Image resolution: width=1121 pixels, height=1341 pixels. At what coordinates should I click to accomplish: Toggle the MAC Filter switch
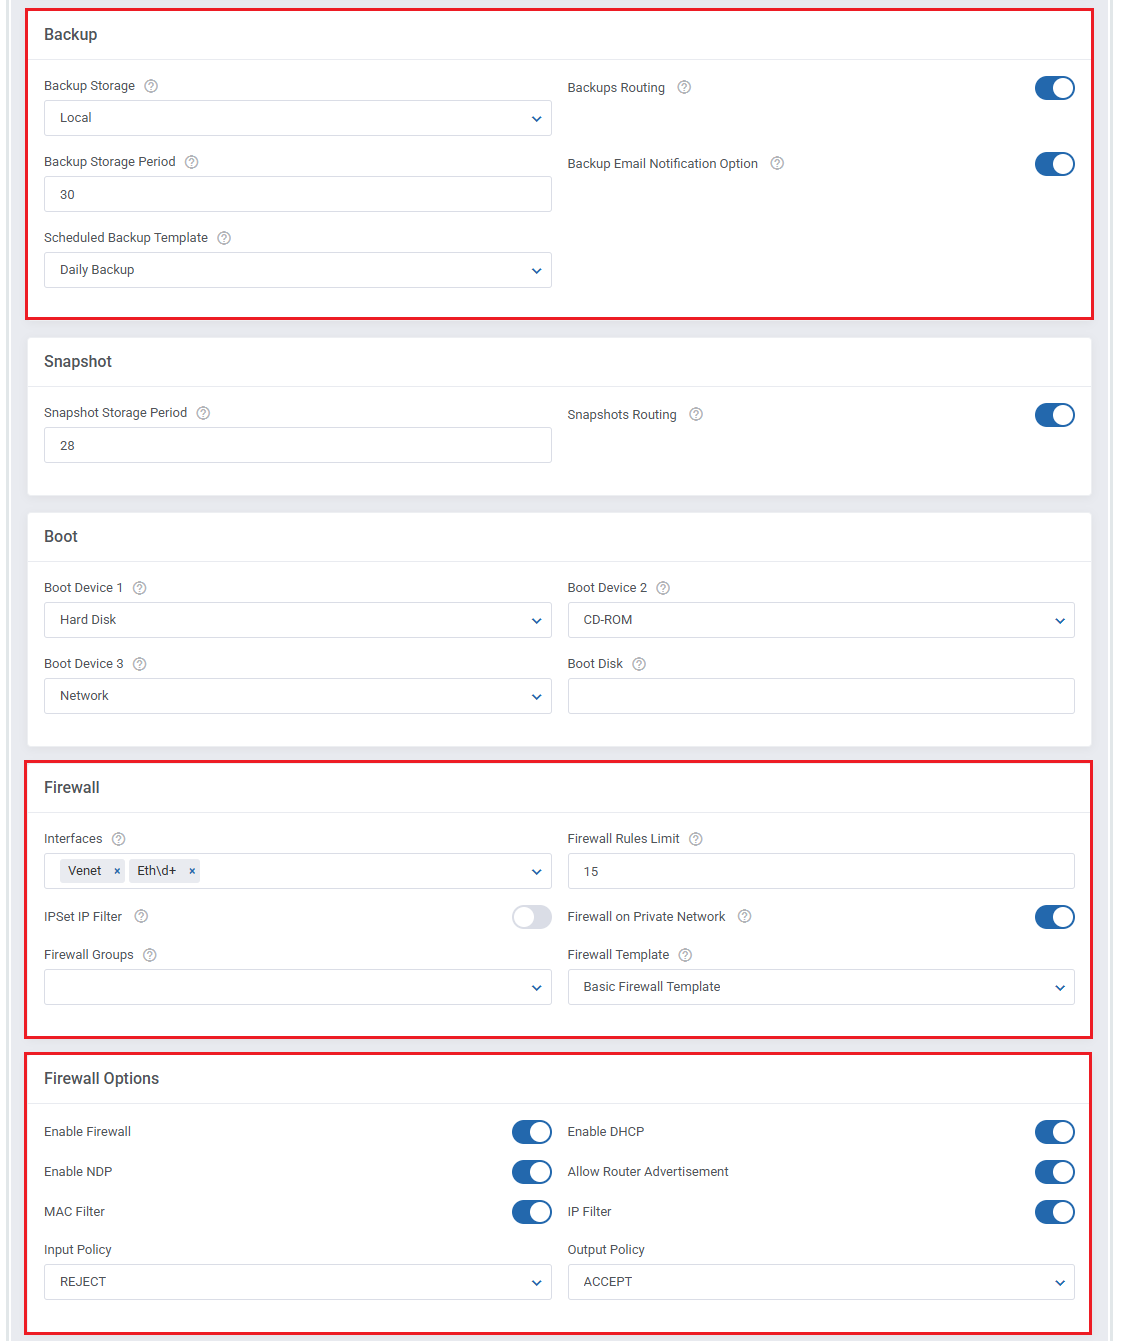pos(531,1212)
